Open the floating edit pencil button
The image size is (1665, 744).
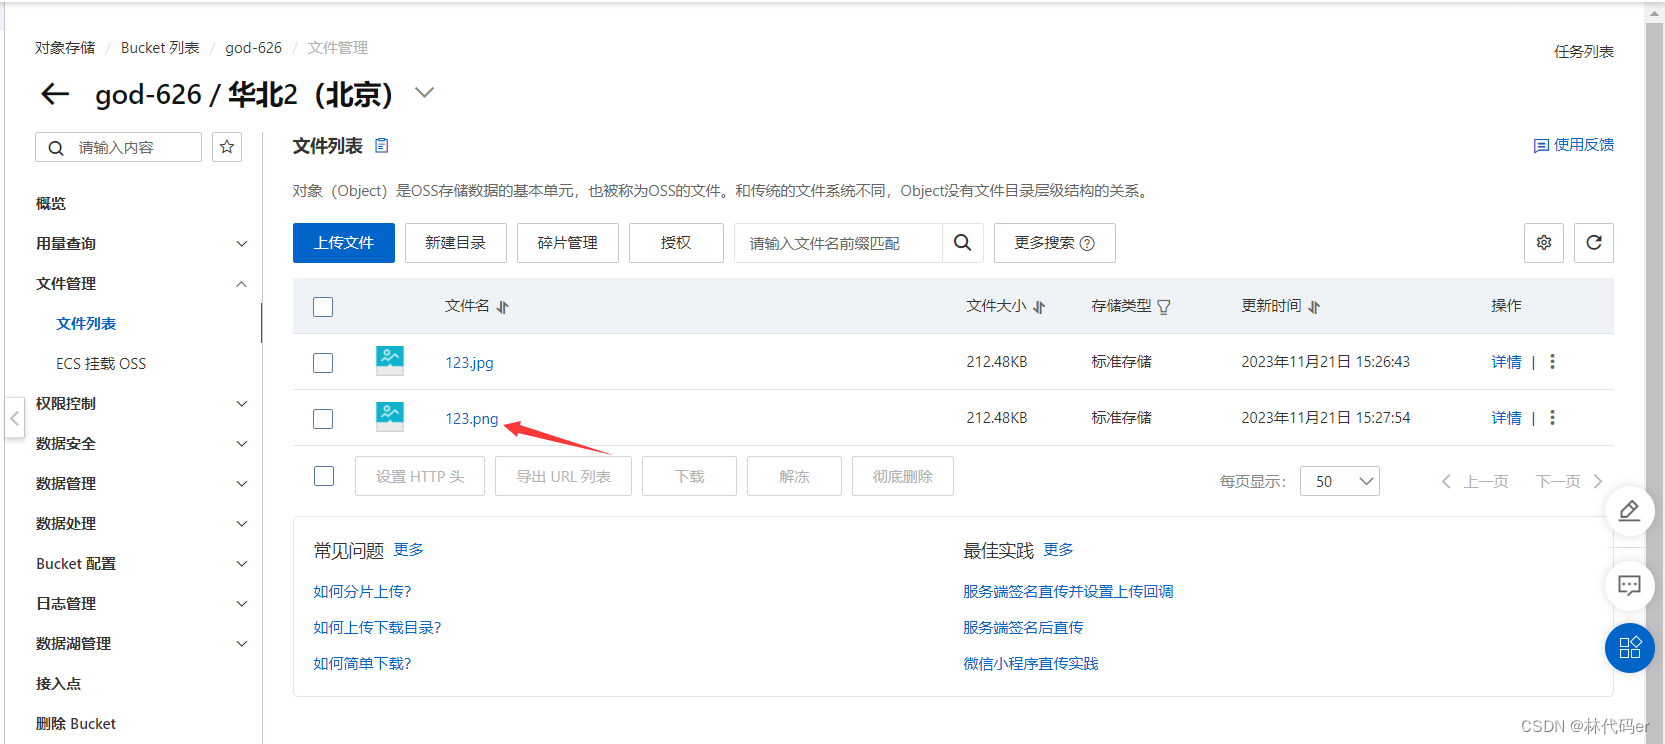1630,511
